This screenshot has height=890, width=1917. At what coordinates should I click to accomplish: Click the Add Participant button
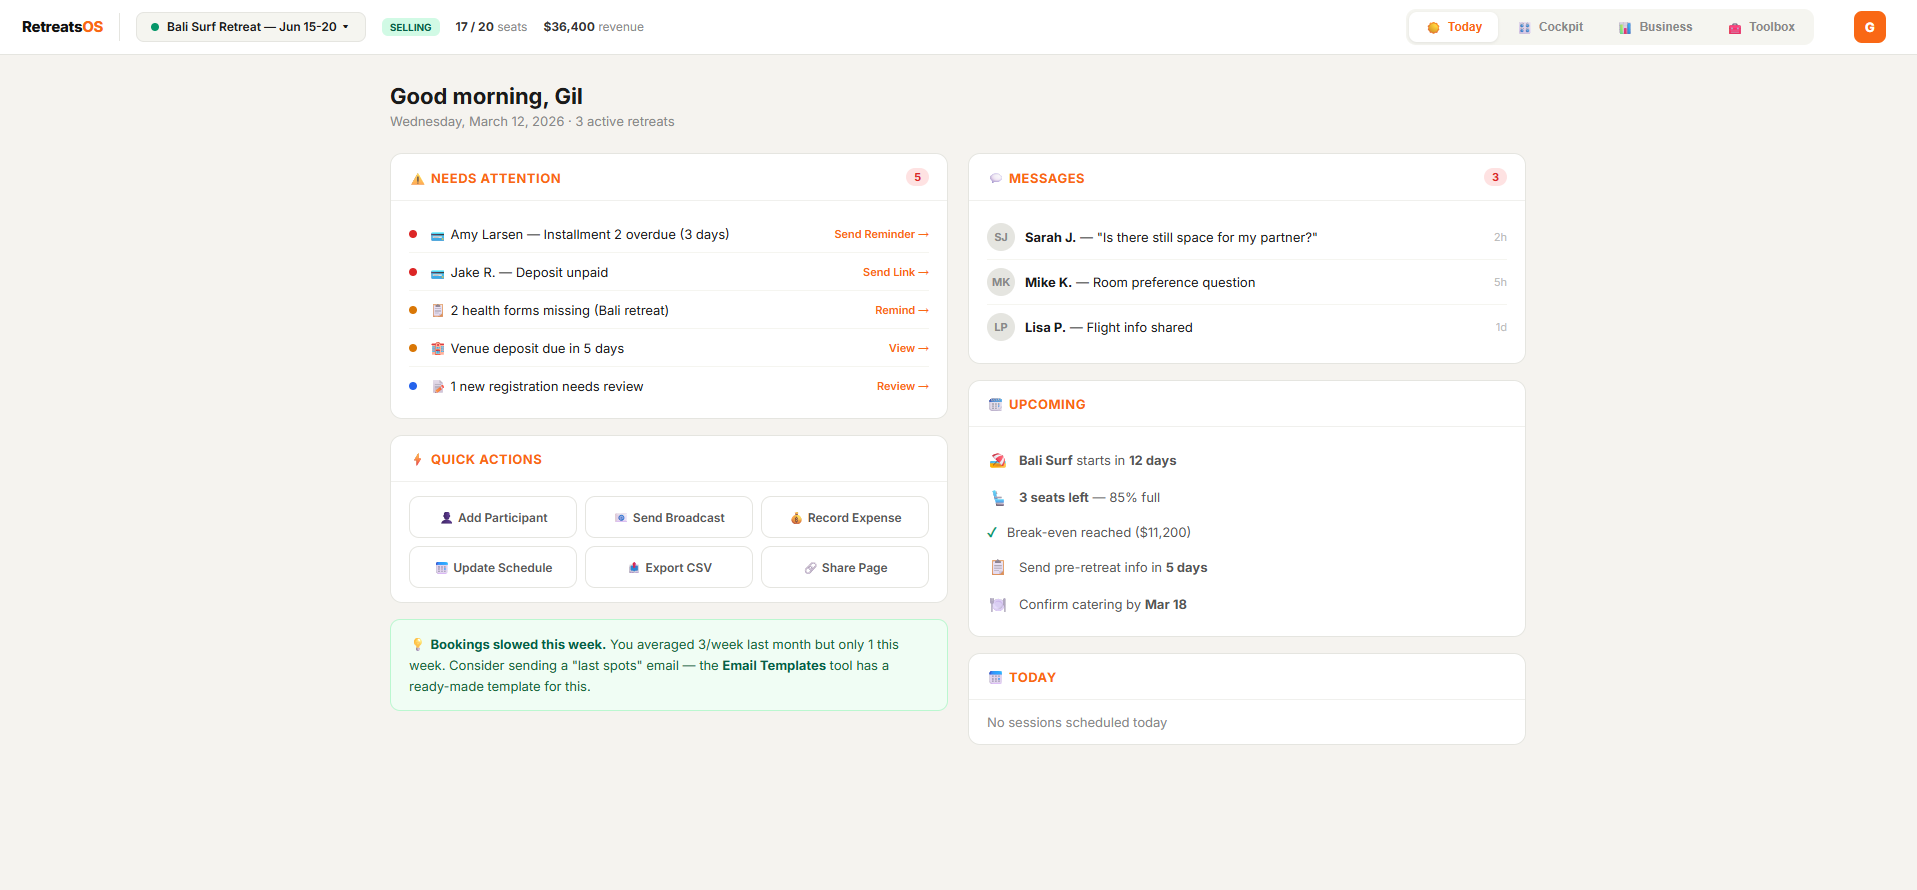493,518
